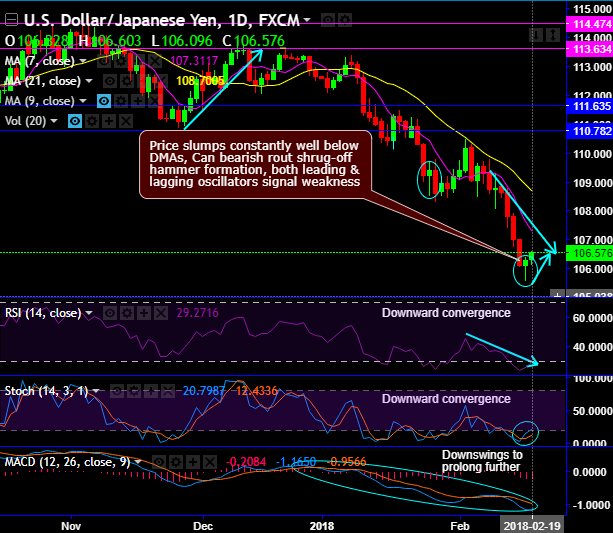Click the RSI value 29.2716

click(x=197, y=313)
